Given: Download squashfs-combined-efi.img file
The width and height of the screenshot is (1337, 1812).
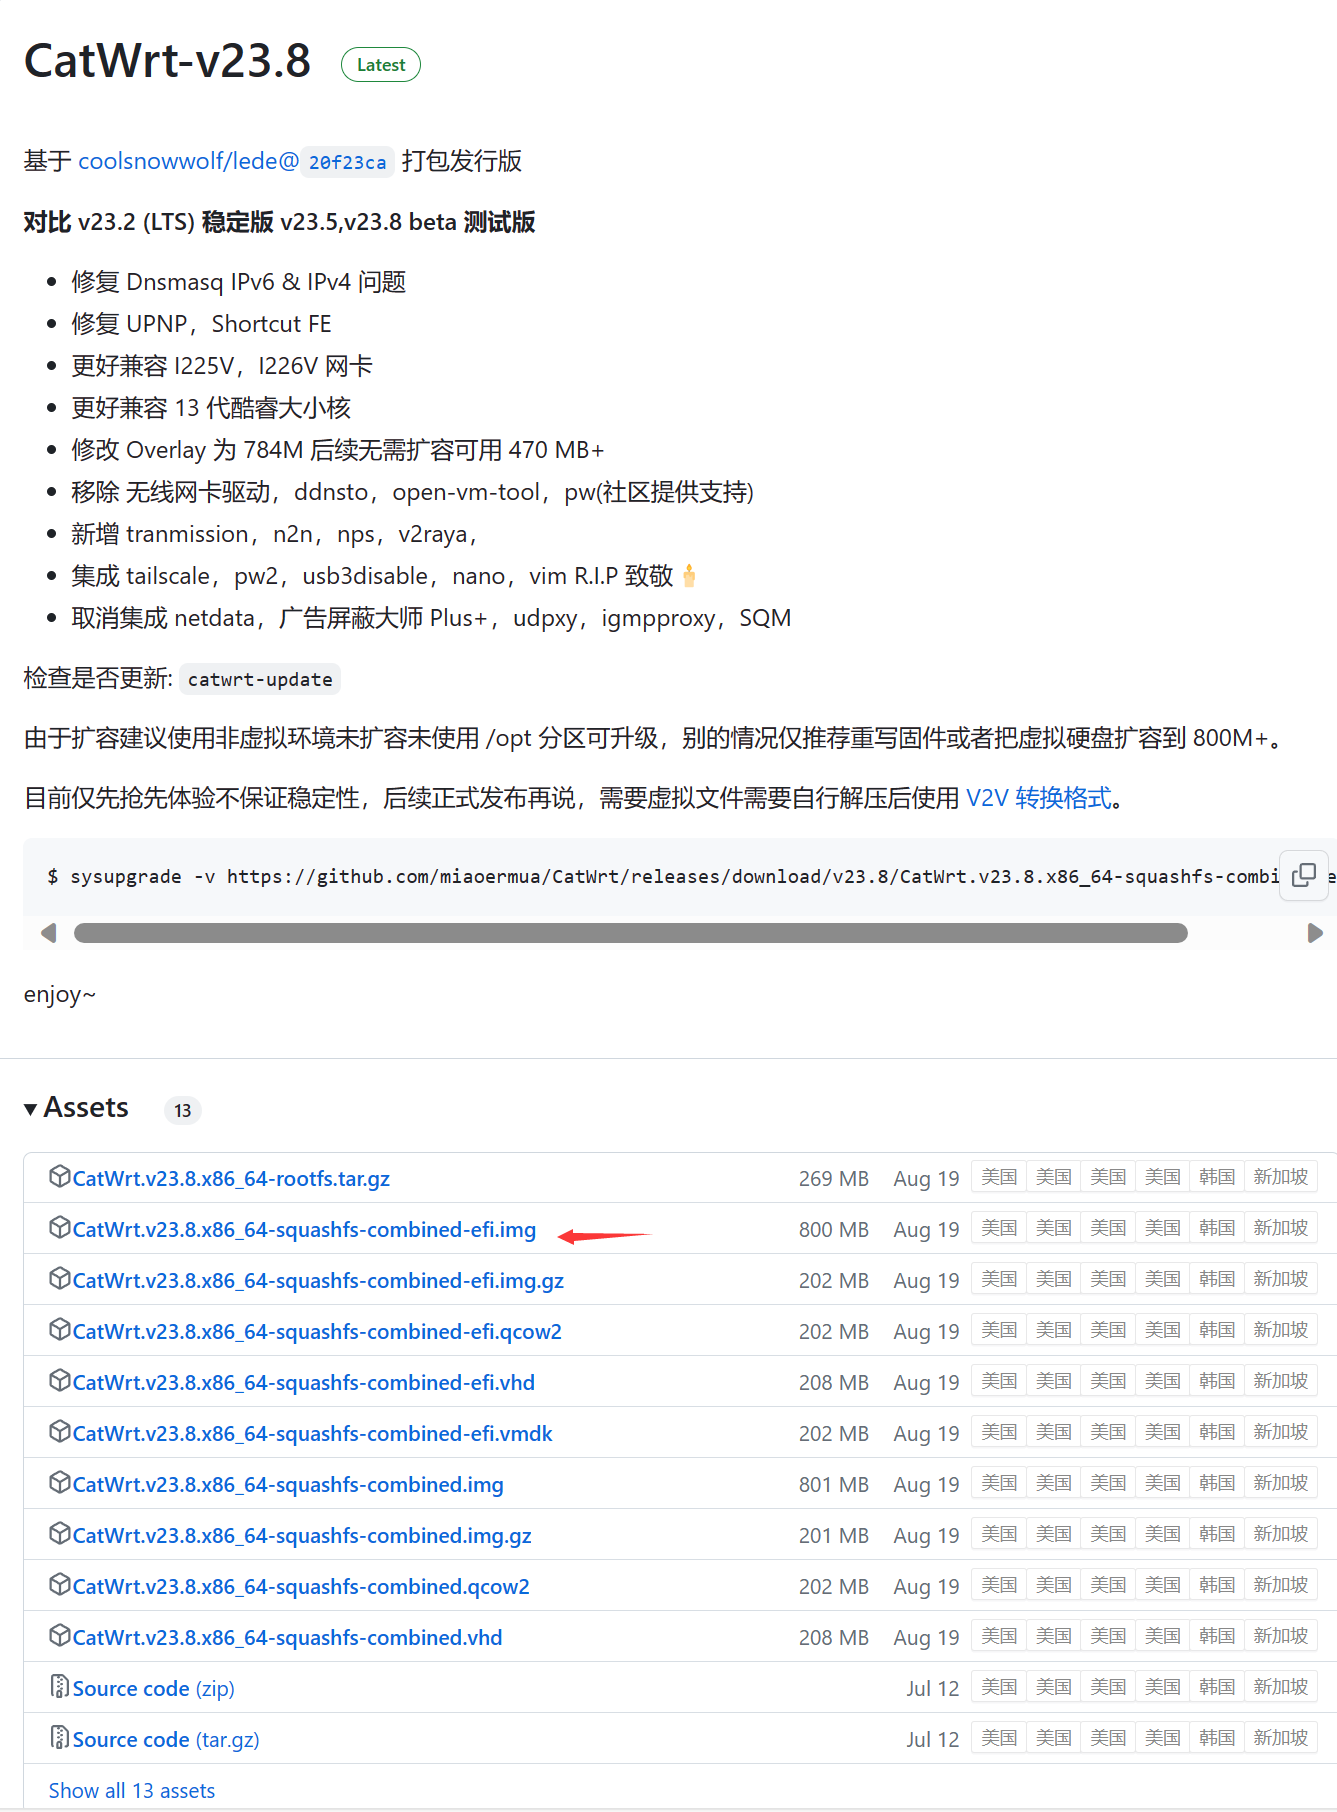Looking at the screenshot, I should (x=304, y=1229).
